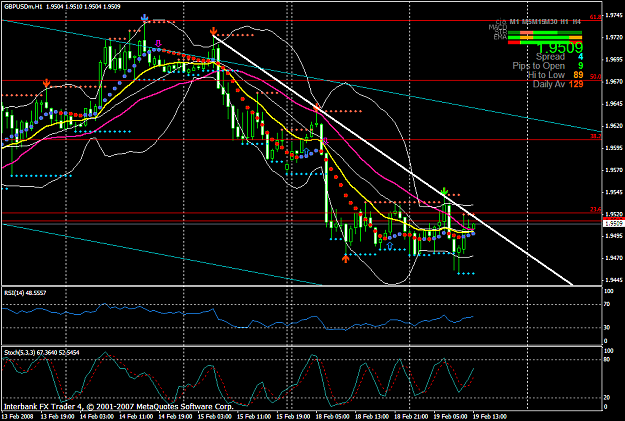625x421 pixels.
Task: Click the 1.9470 price axis label
Action: 614,258
